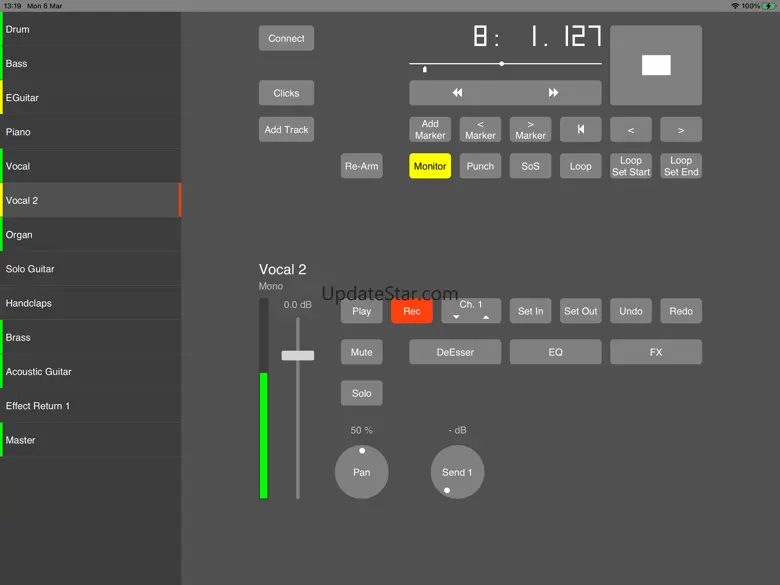Select the Handclaps track
780x585 pixels.
91,303
